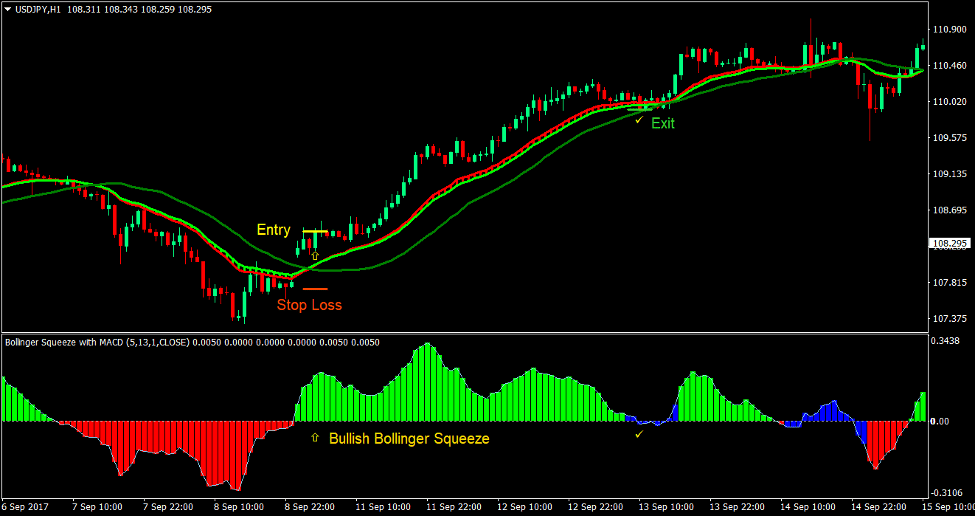Click the checkmark icon next to Exit
Screen dimensions: 977x516
pyautogui.click(x=639, y=121)
